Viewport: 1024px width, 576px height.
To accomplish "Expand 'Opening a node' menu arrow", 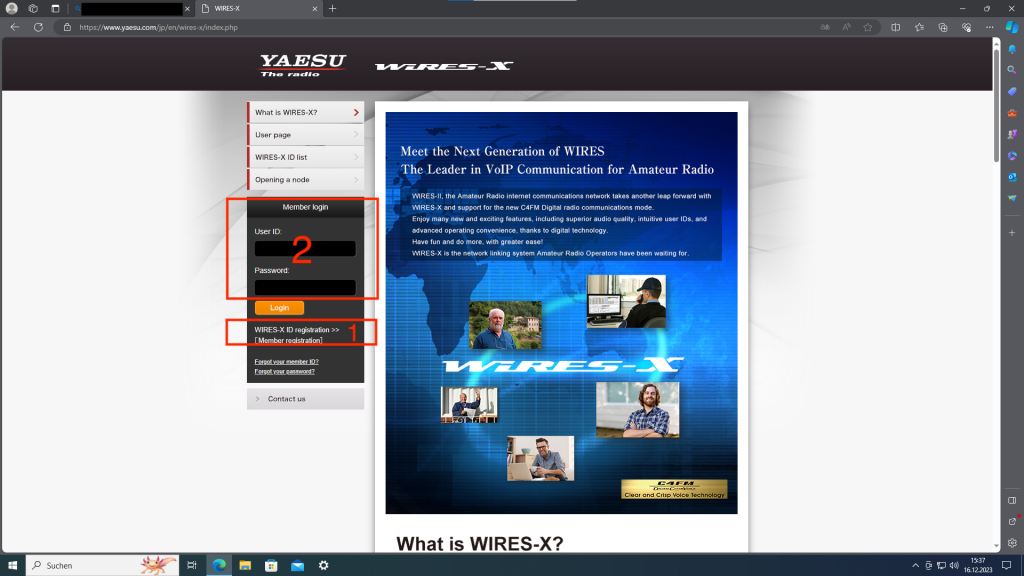I will click(355, 180).
